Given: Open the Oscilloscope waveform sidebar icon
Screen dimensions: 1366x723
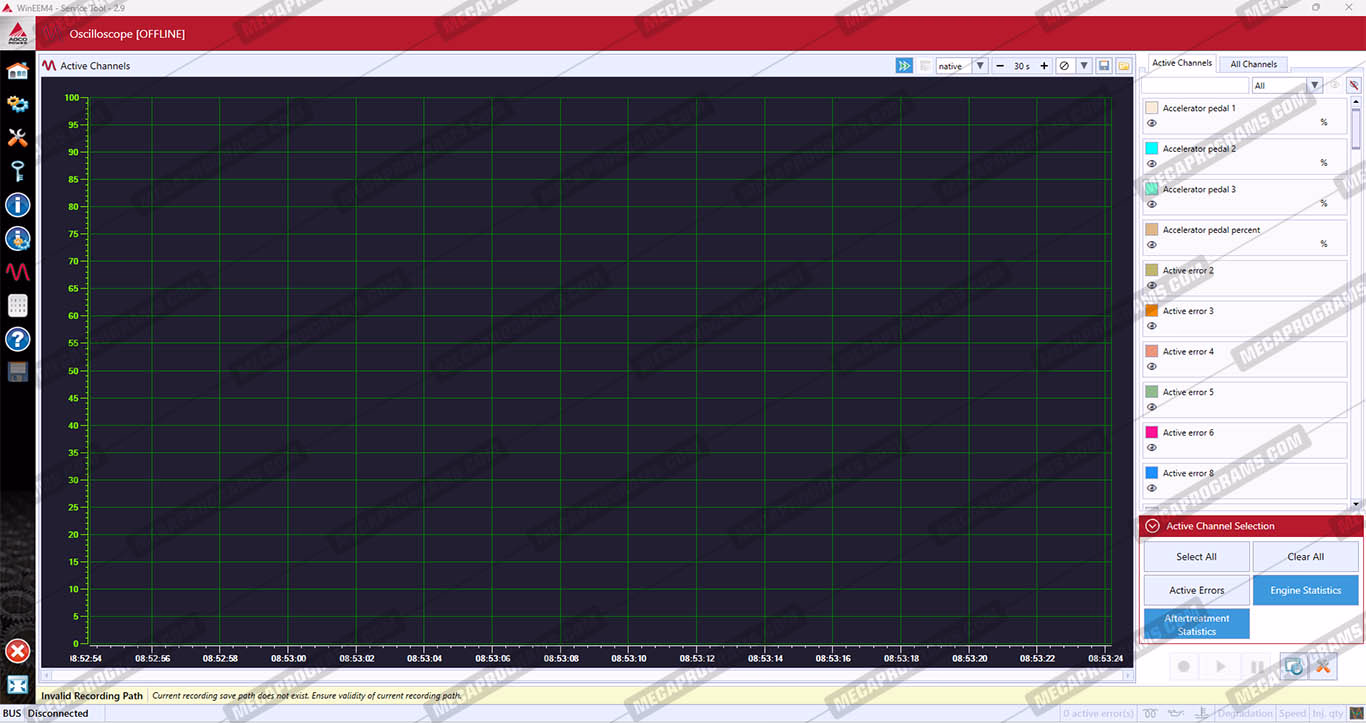Looking at the screenshot, I should (17, 272).
